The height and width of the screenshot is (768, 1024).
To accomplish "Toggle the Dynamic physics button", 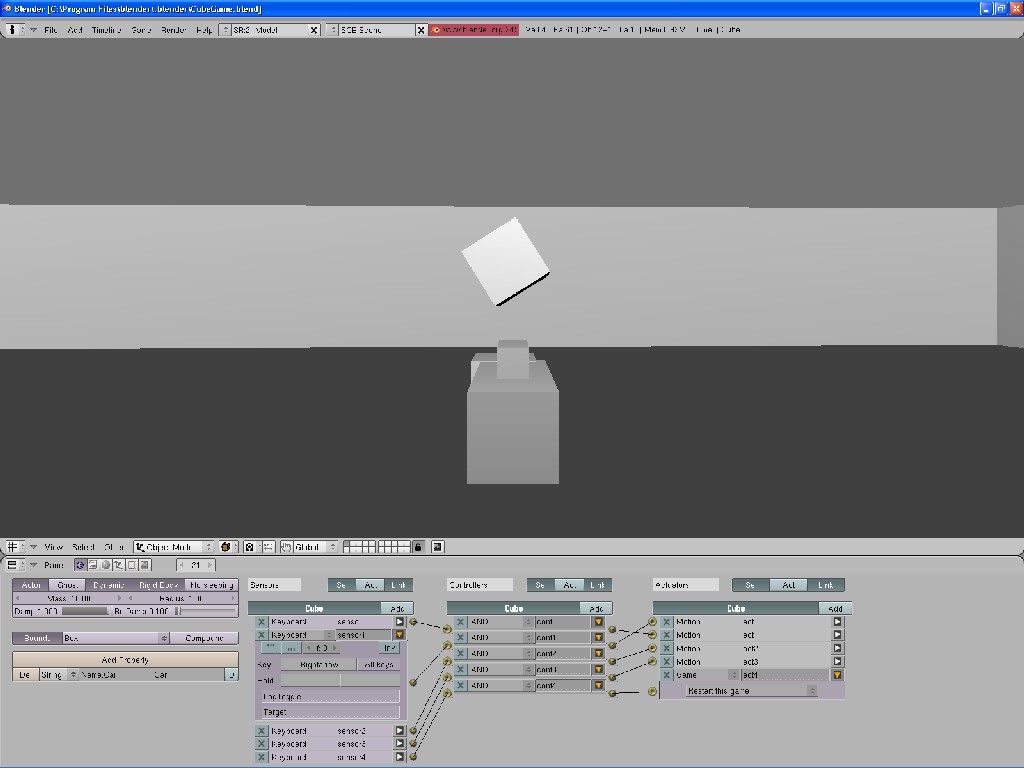I will pos(108,585).
